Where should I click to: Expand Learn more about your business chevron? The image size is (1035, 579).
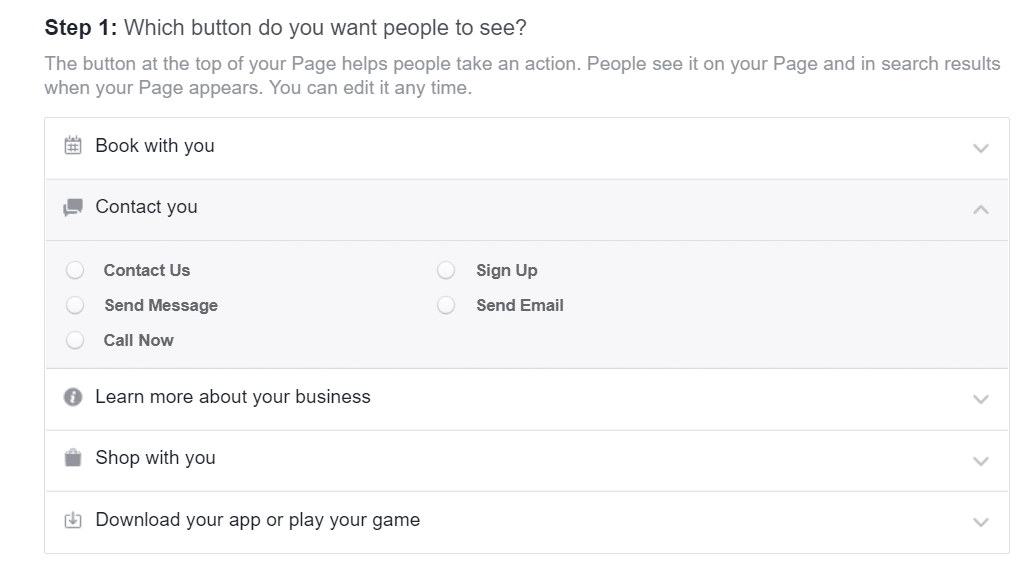[980, 399]
